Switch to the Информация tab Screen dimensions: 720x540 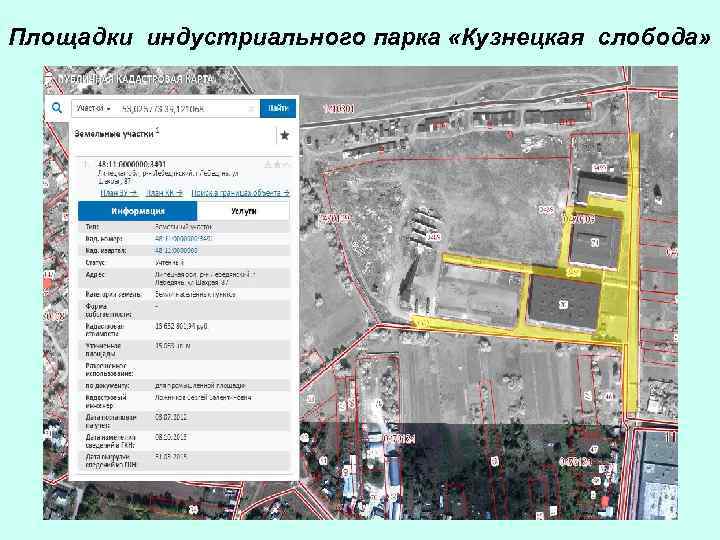point(138,211)
